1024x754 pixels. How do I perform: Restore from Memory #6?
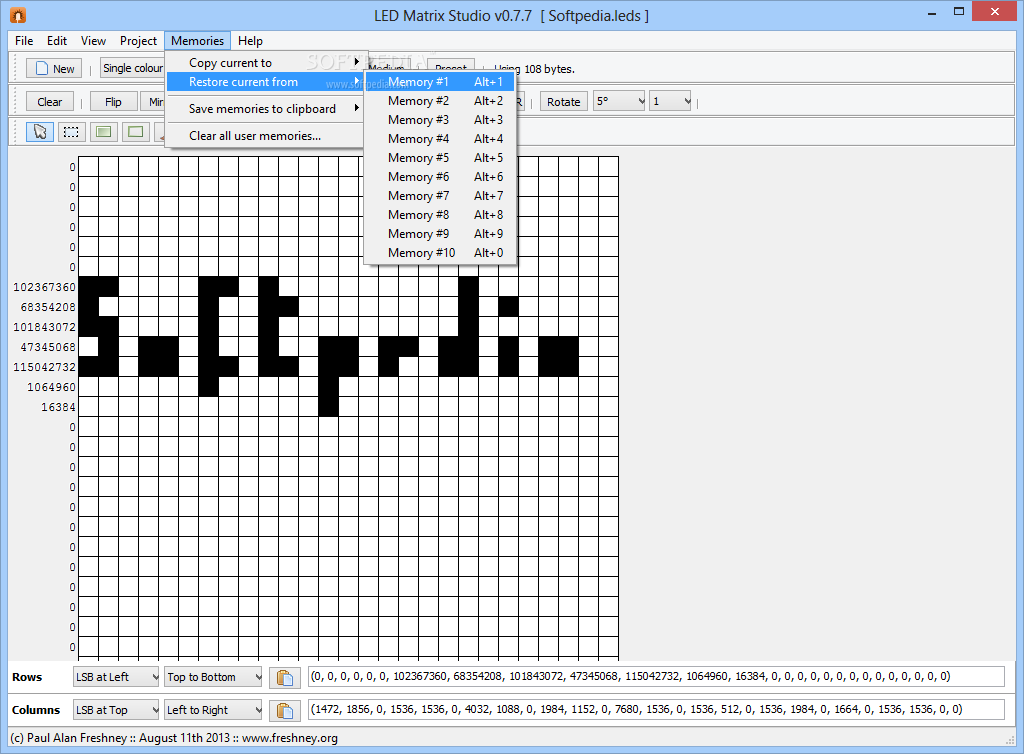tap(440, 176)
